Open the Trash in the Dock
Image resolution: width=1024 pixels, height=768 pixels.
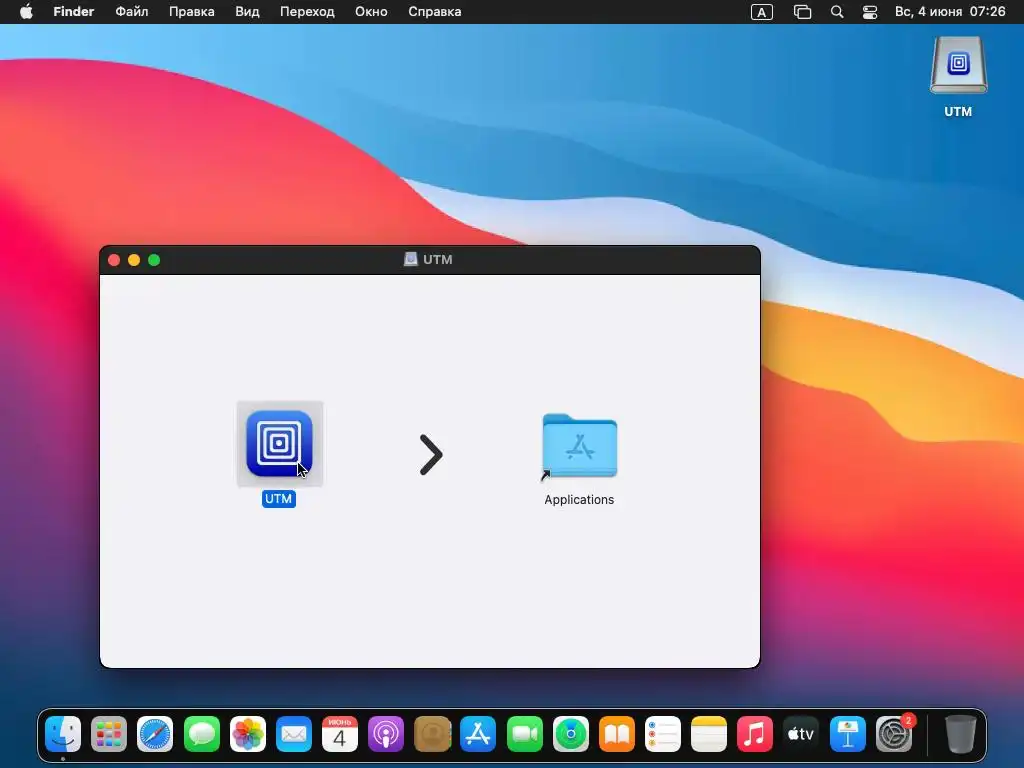tap(961, 734)
